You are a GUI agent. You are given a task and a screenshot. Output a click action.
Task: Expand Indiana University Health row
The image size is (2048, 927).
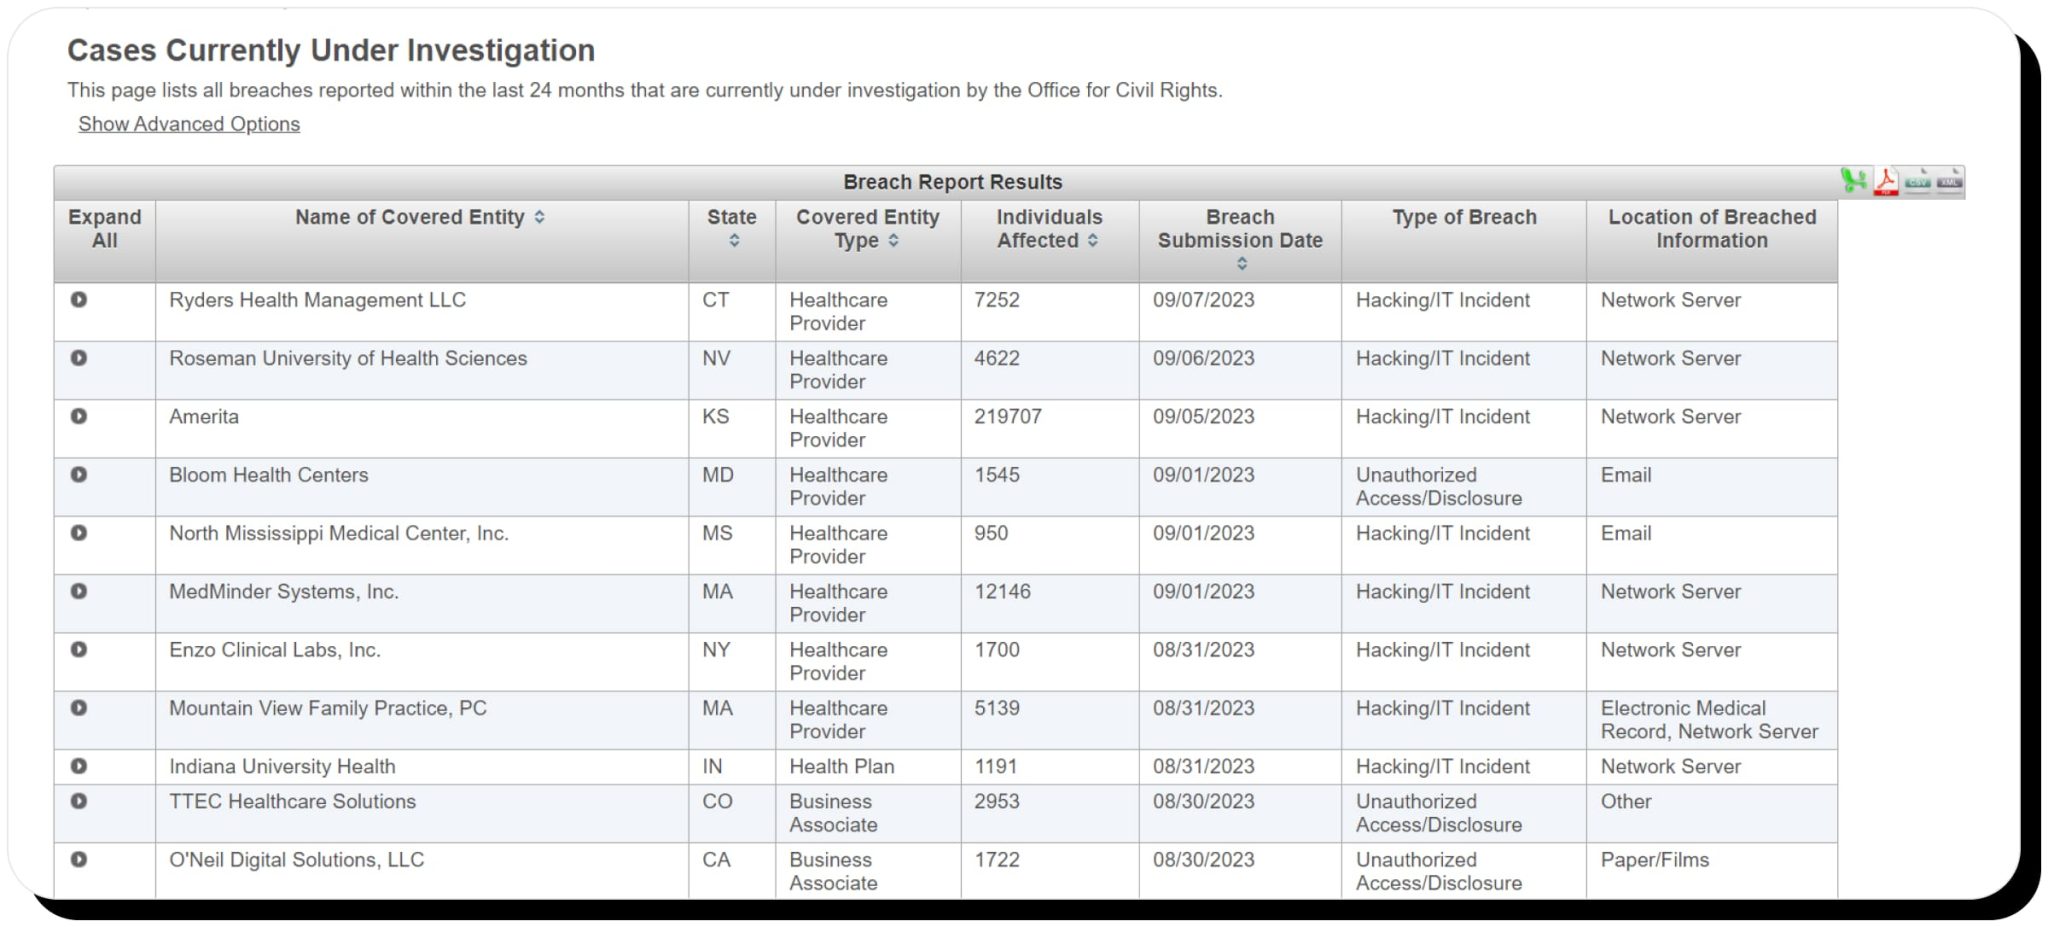pyautogui.click(x=79, y=766)
